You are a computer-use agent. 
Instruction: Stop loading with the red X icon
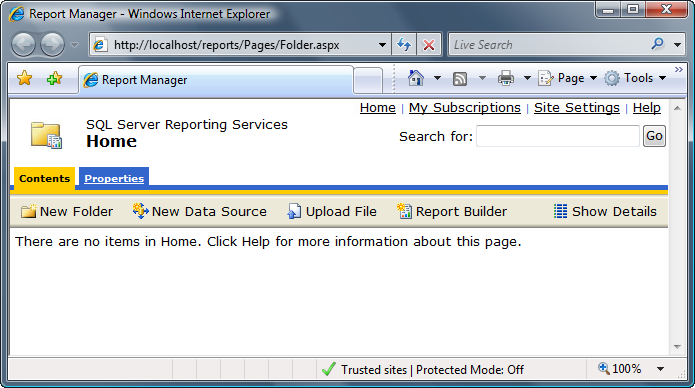pos(429,45)
